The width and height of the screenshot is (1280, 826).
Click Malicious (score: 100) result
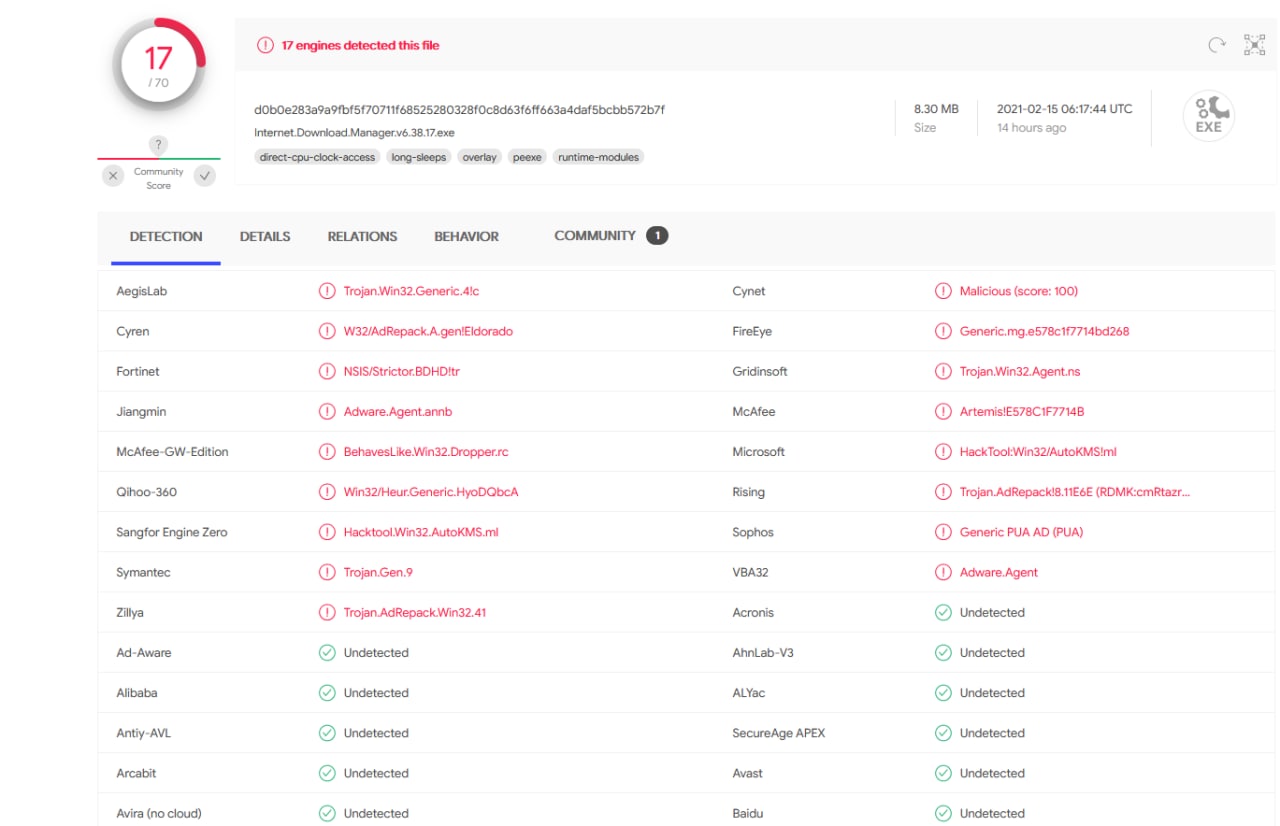(1019, 291)
